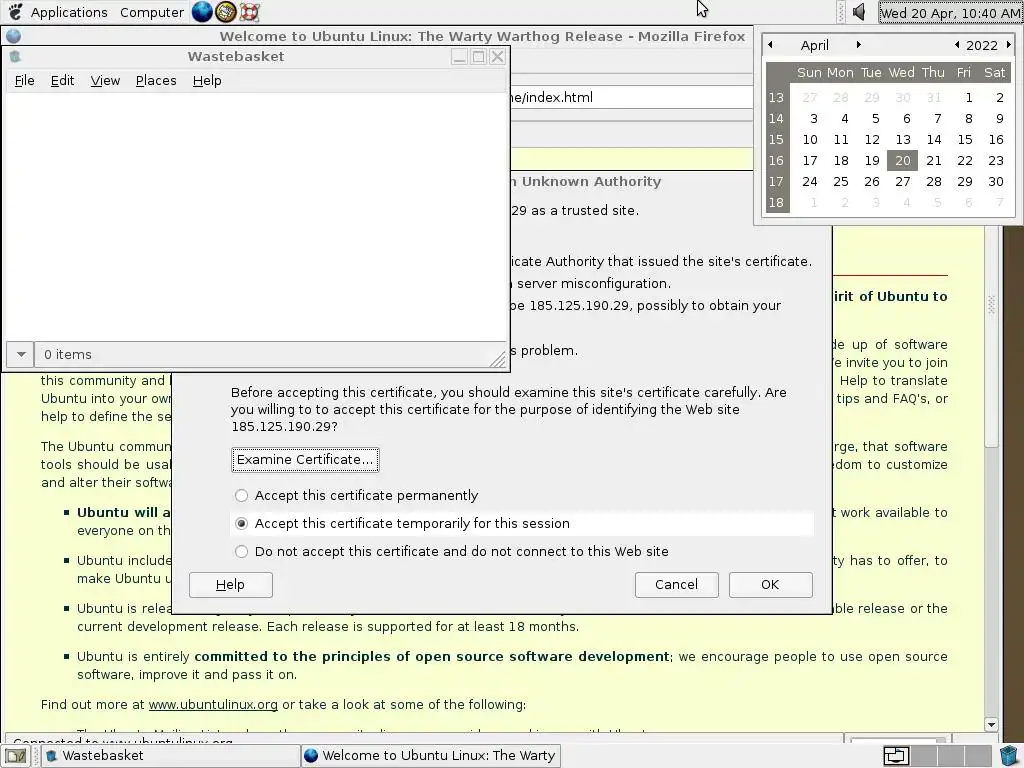Click the "2022" year label in calendar
1024x768 pixels.
click(982, 45)
